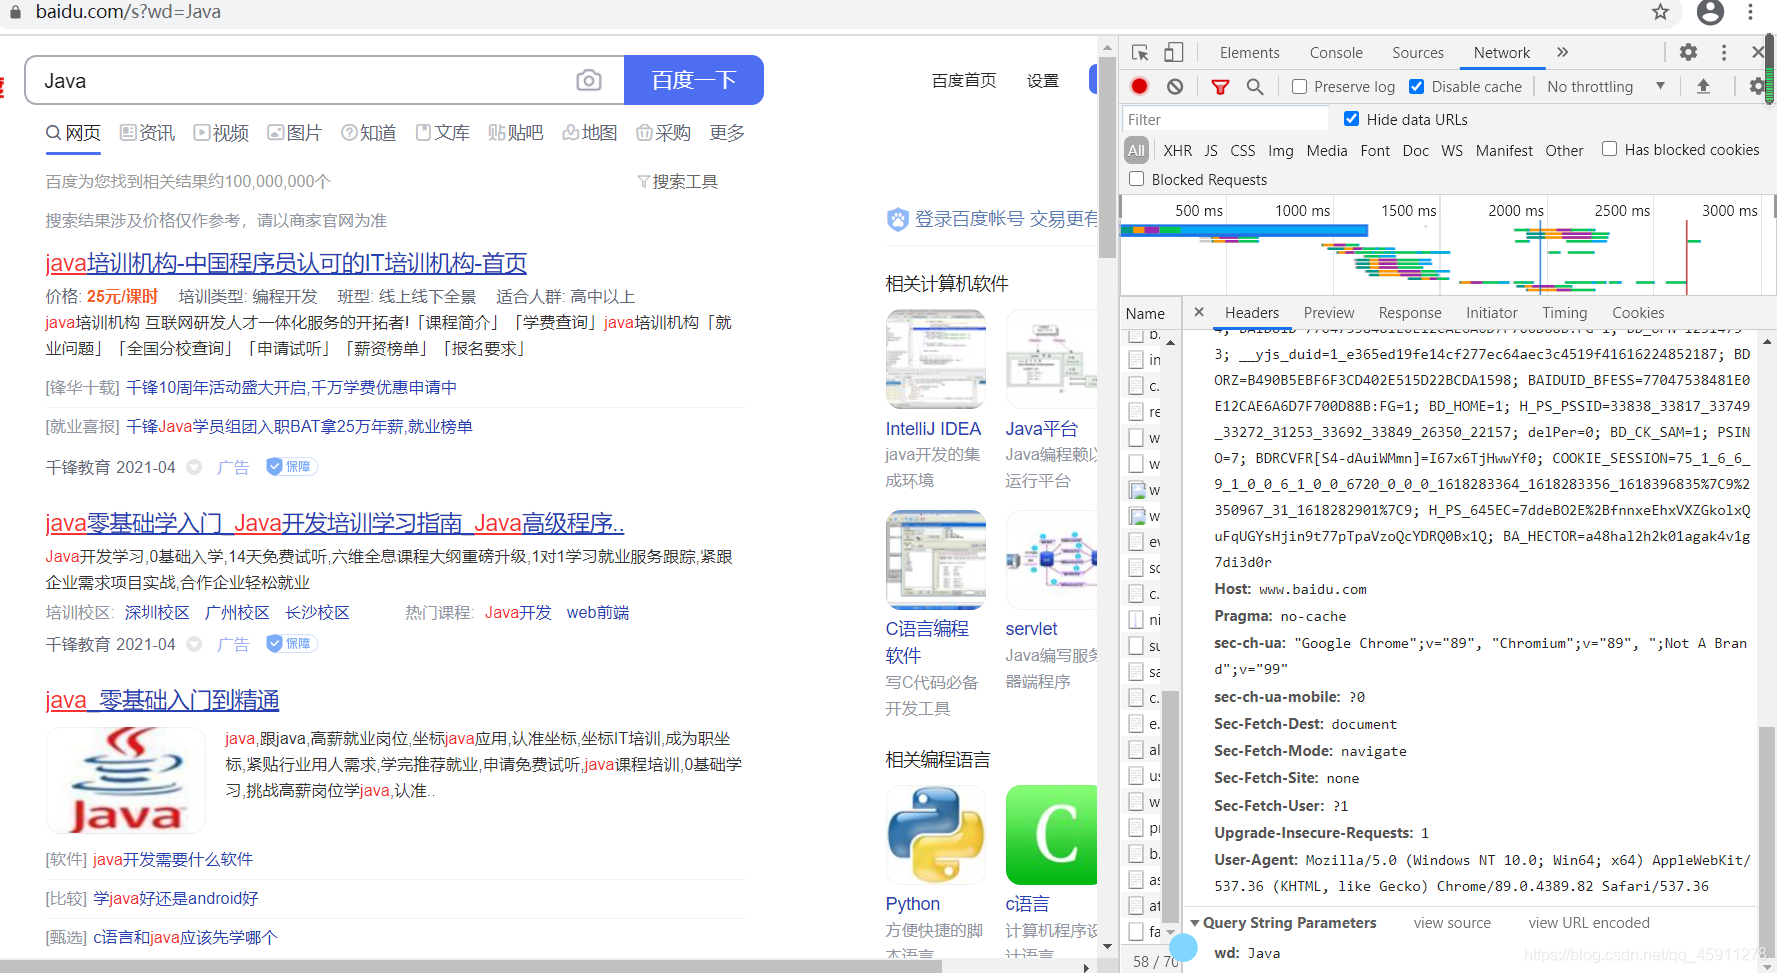Screen dimensions: 1777x973
Task: Open 百度首页 link
Action: (x=964, y=80)
